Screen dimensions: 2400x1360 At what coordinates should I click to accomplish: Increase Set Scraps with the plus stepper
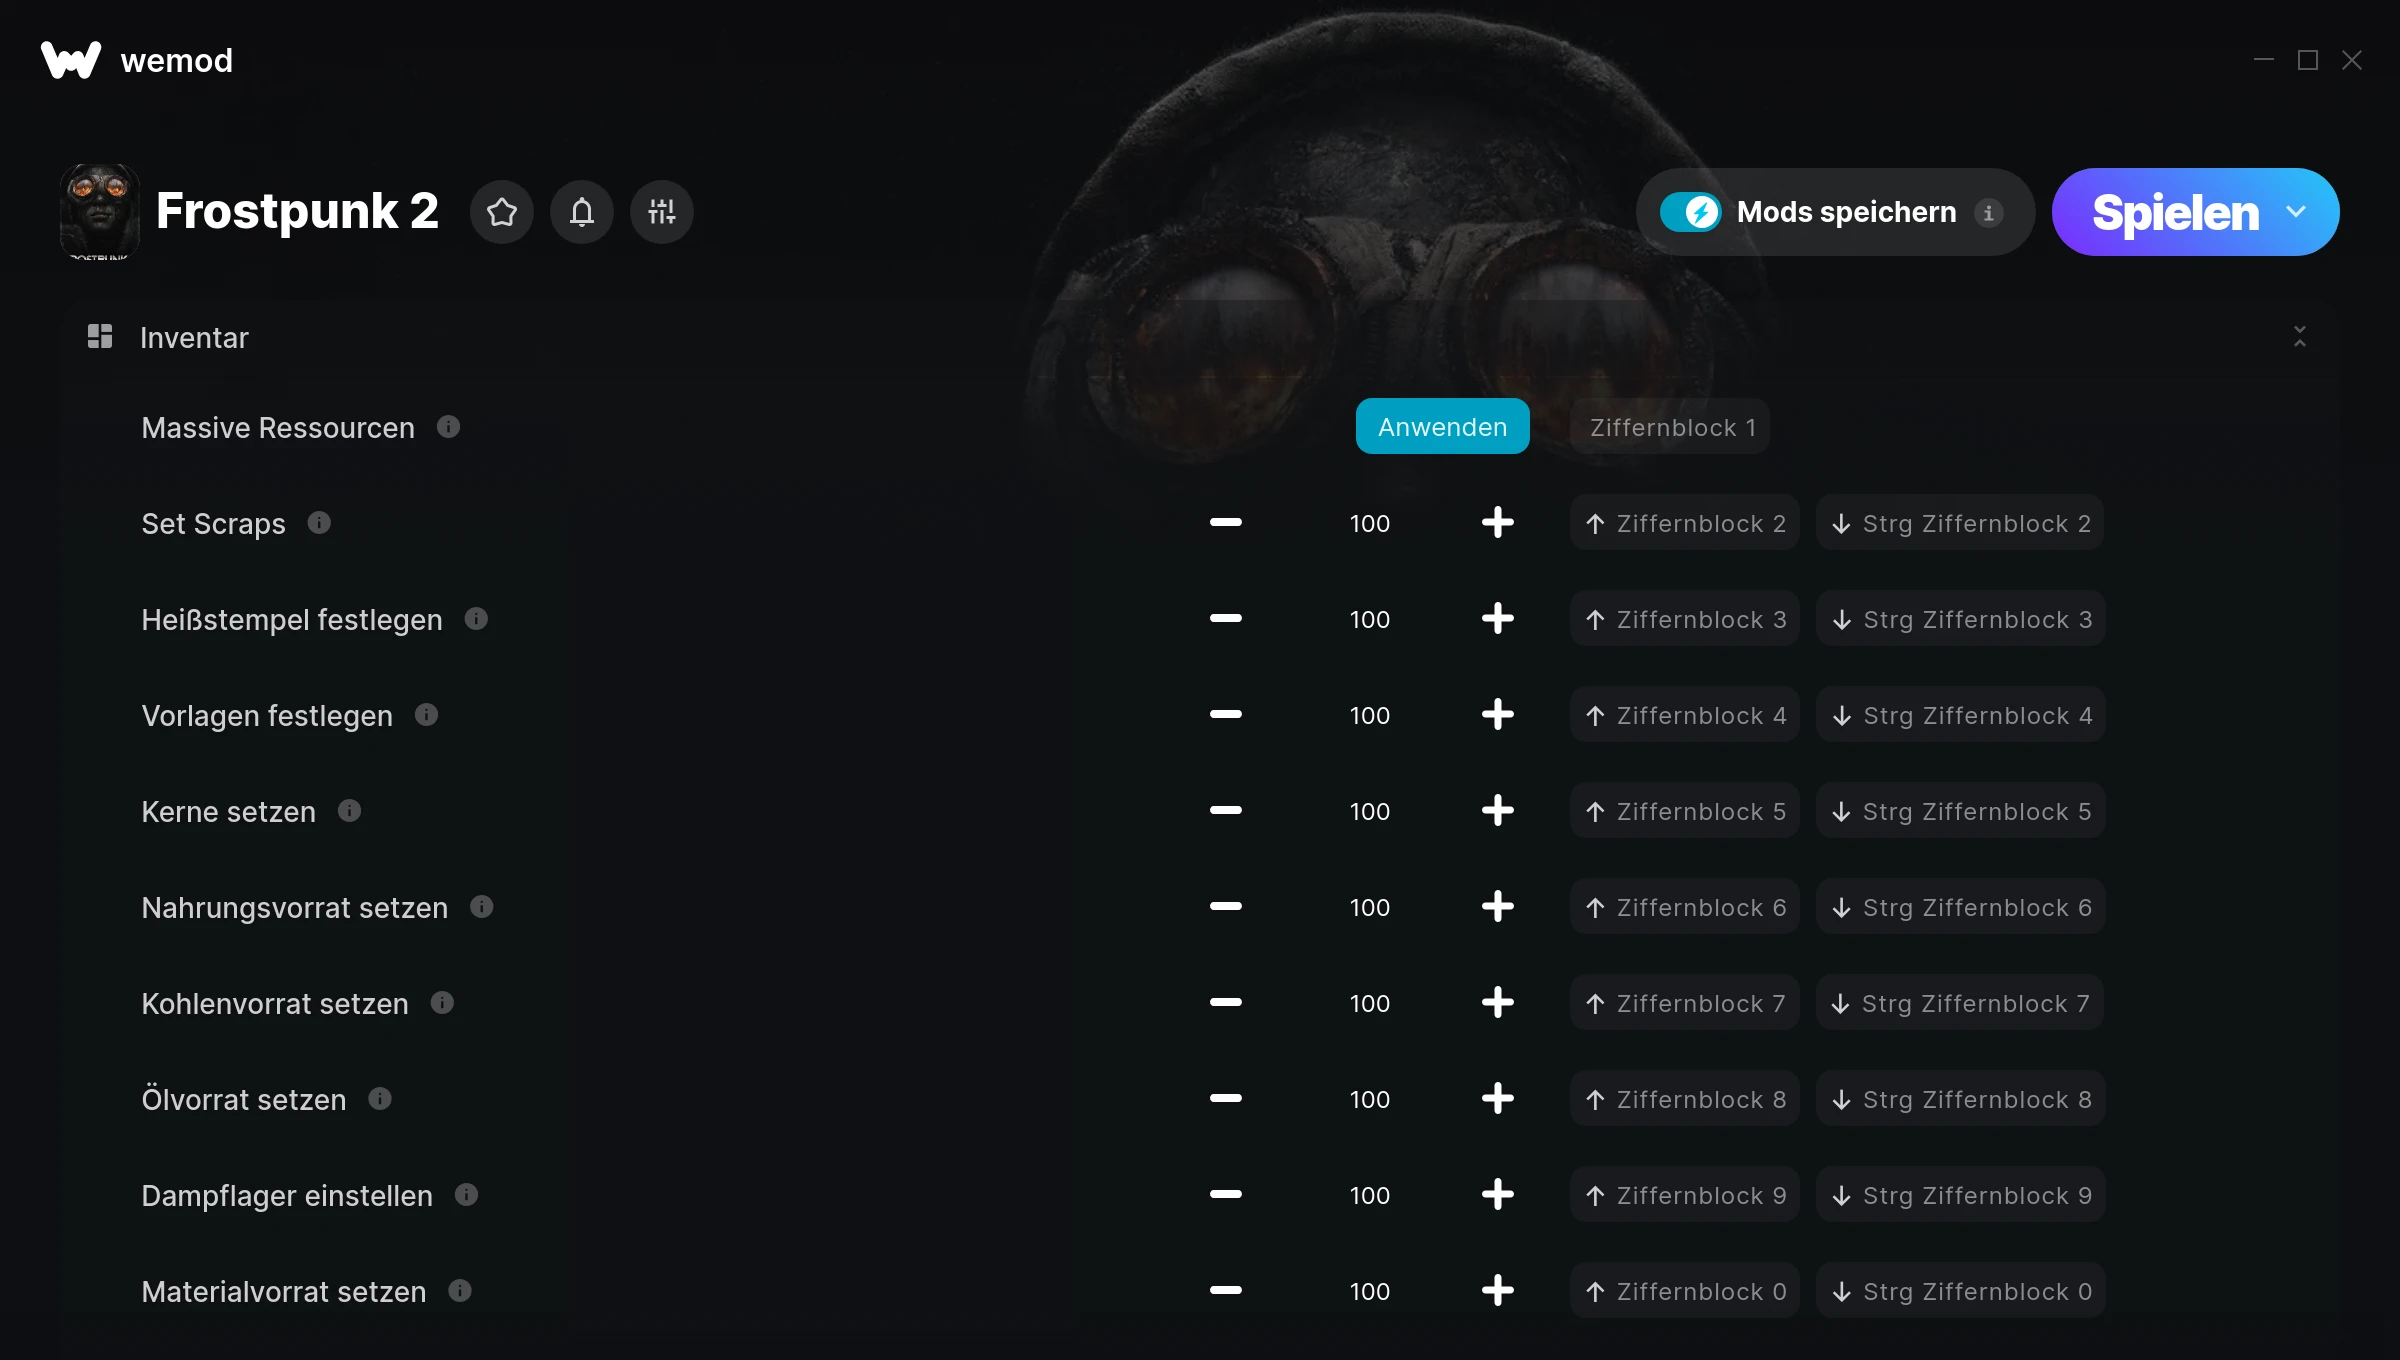[x=1497, y=522]
